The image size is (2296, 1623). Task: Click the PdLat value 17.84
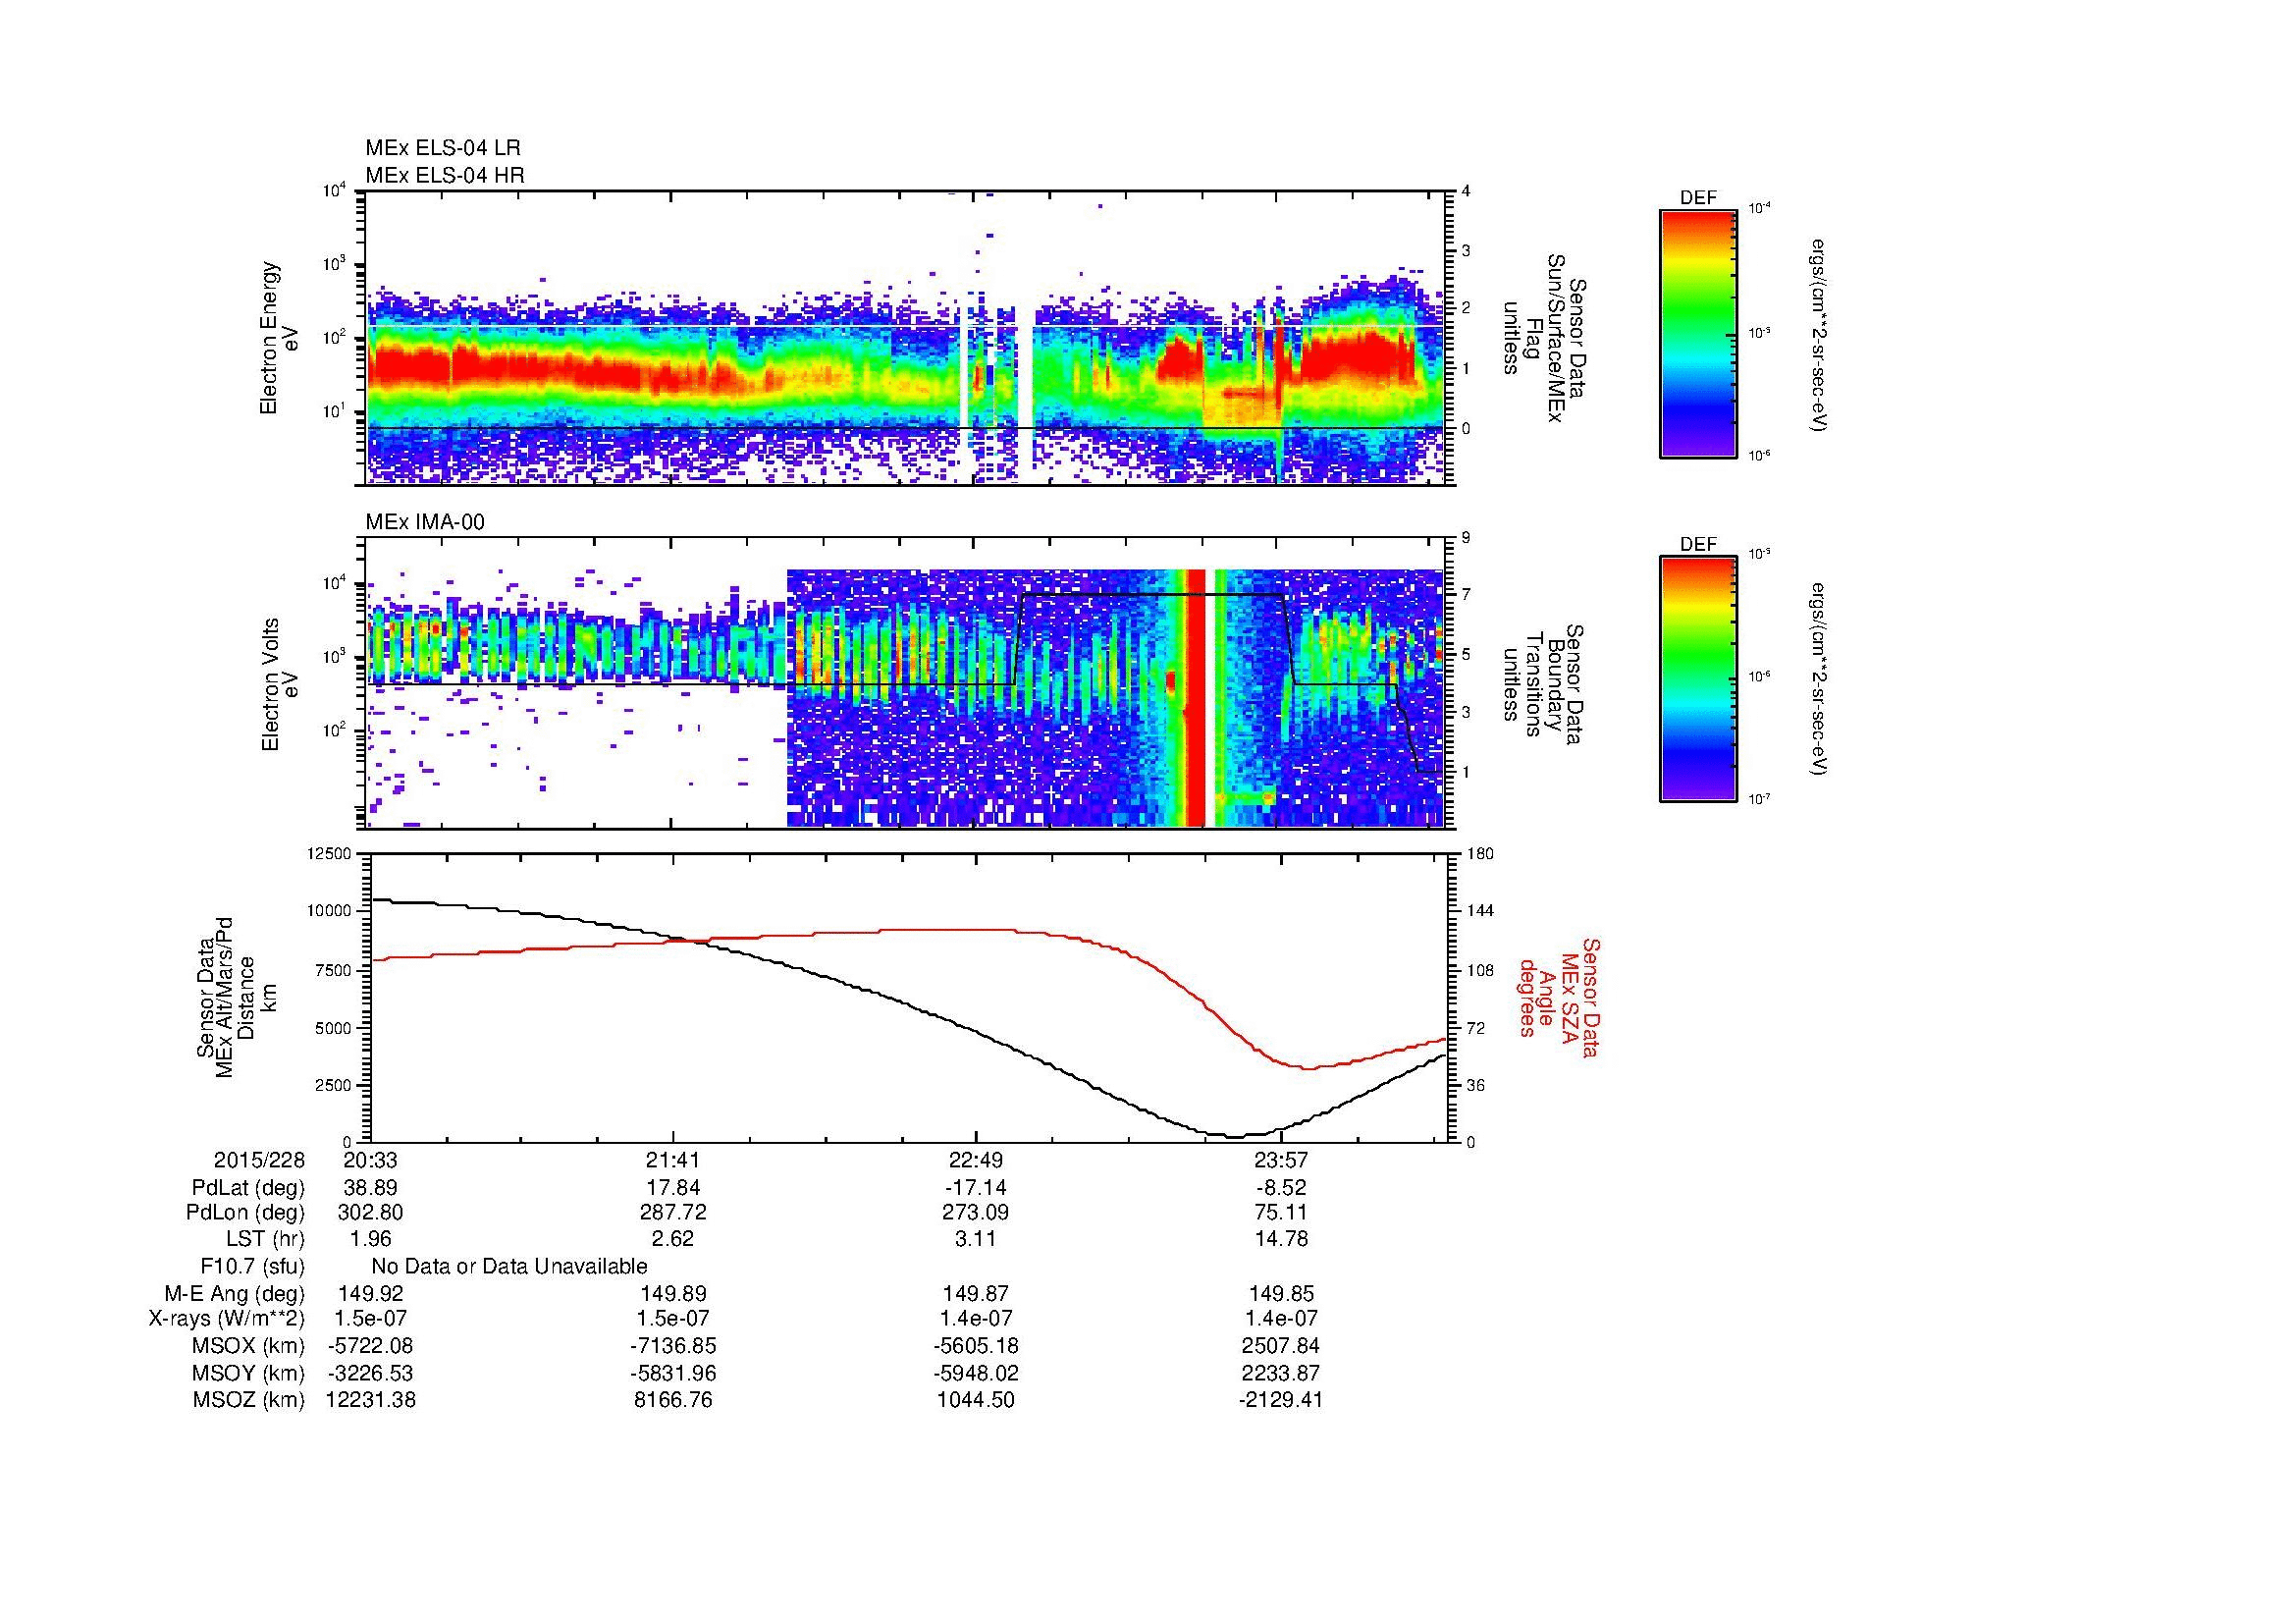click(673, 1188)
